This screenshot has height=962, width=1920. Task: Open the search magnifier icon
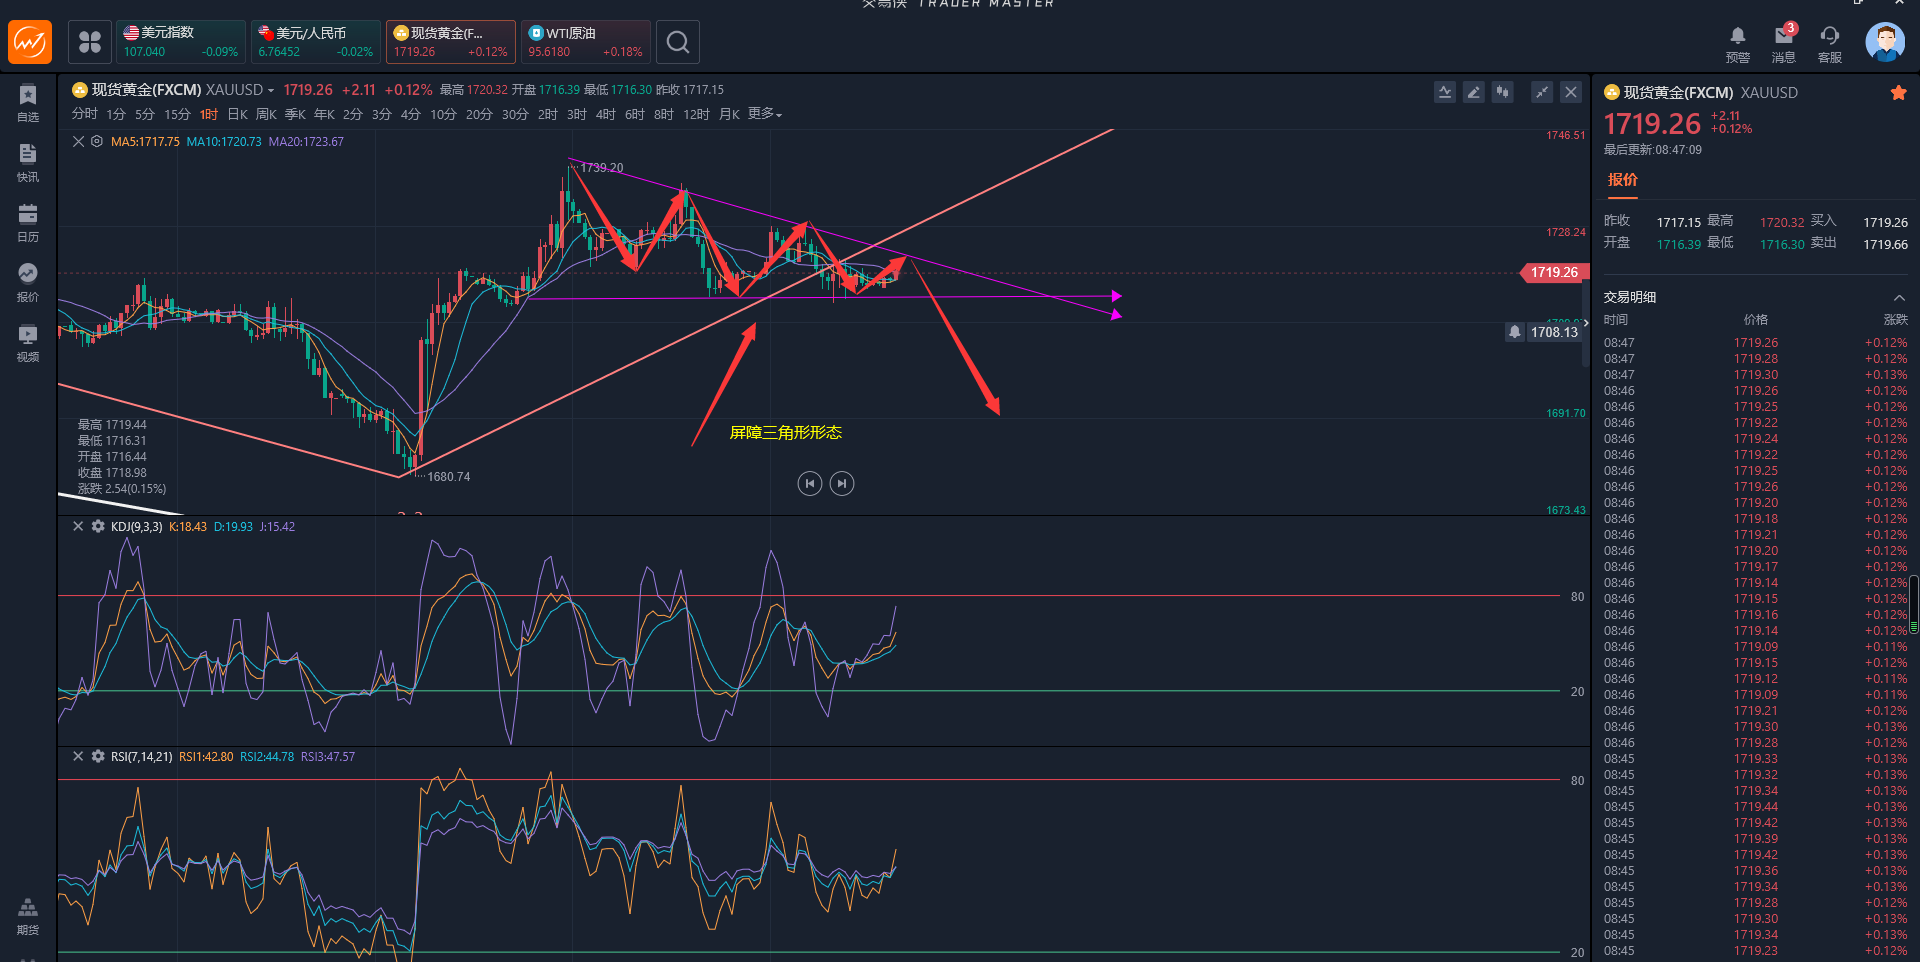(x=678, y=42)
